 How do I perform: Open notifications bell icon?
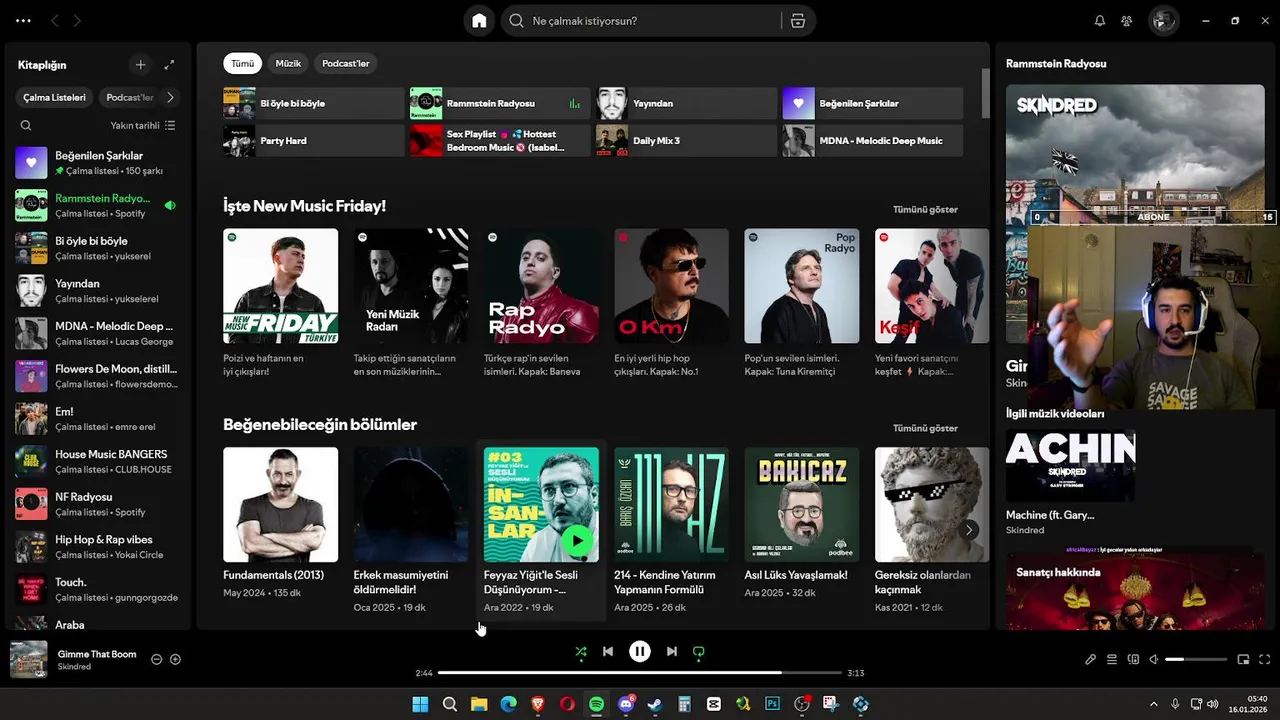coord(1100,21)
